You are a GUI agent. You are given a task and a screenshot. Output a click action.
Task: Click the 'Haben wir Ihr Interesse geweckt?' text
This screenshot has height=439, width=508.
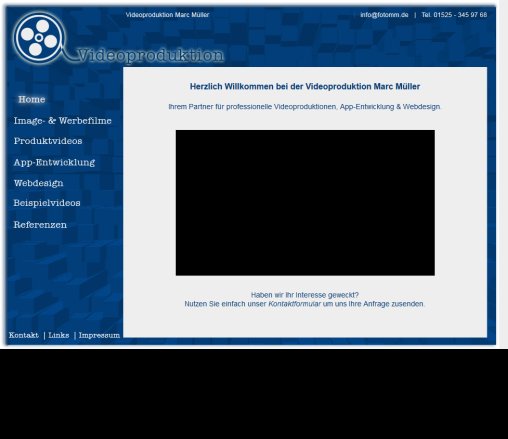305,295
